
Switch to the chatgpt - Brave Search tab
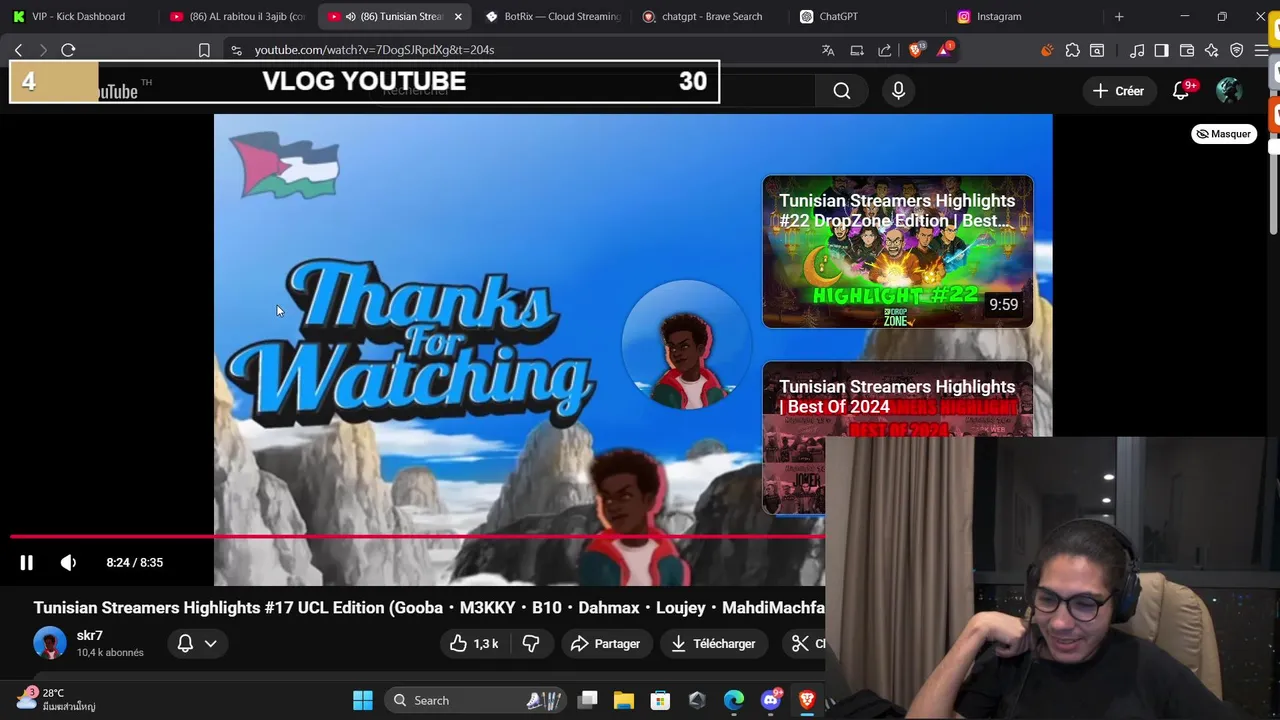click(x=711, y=16)
